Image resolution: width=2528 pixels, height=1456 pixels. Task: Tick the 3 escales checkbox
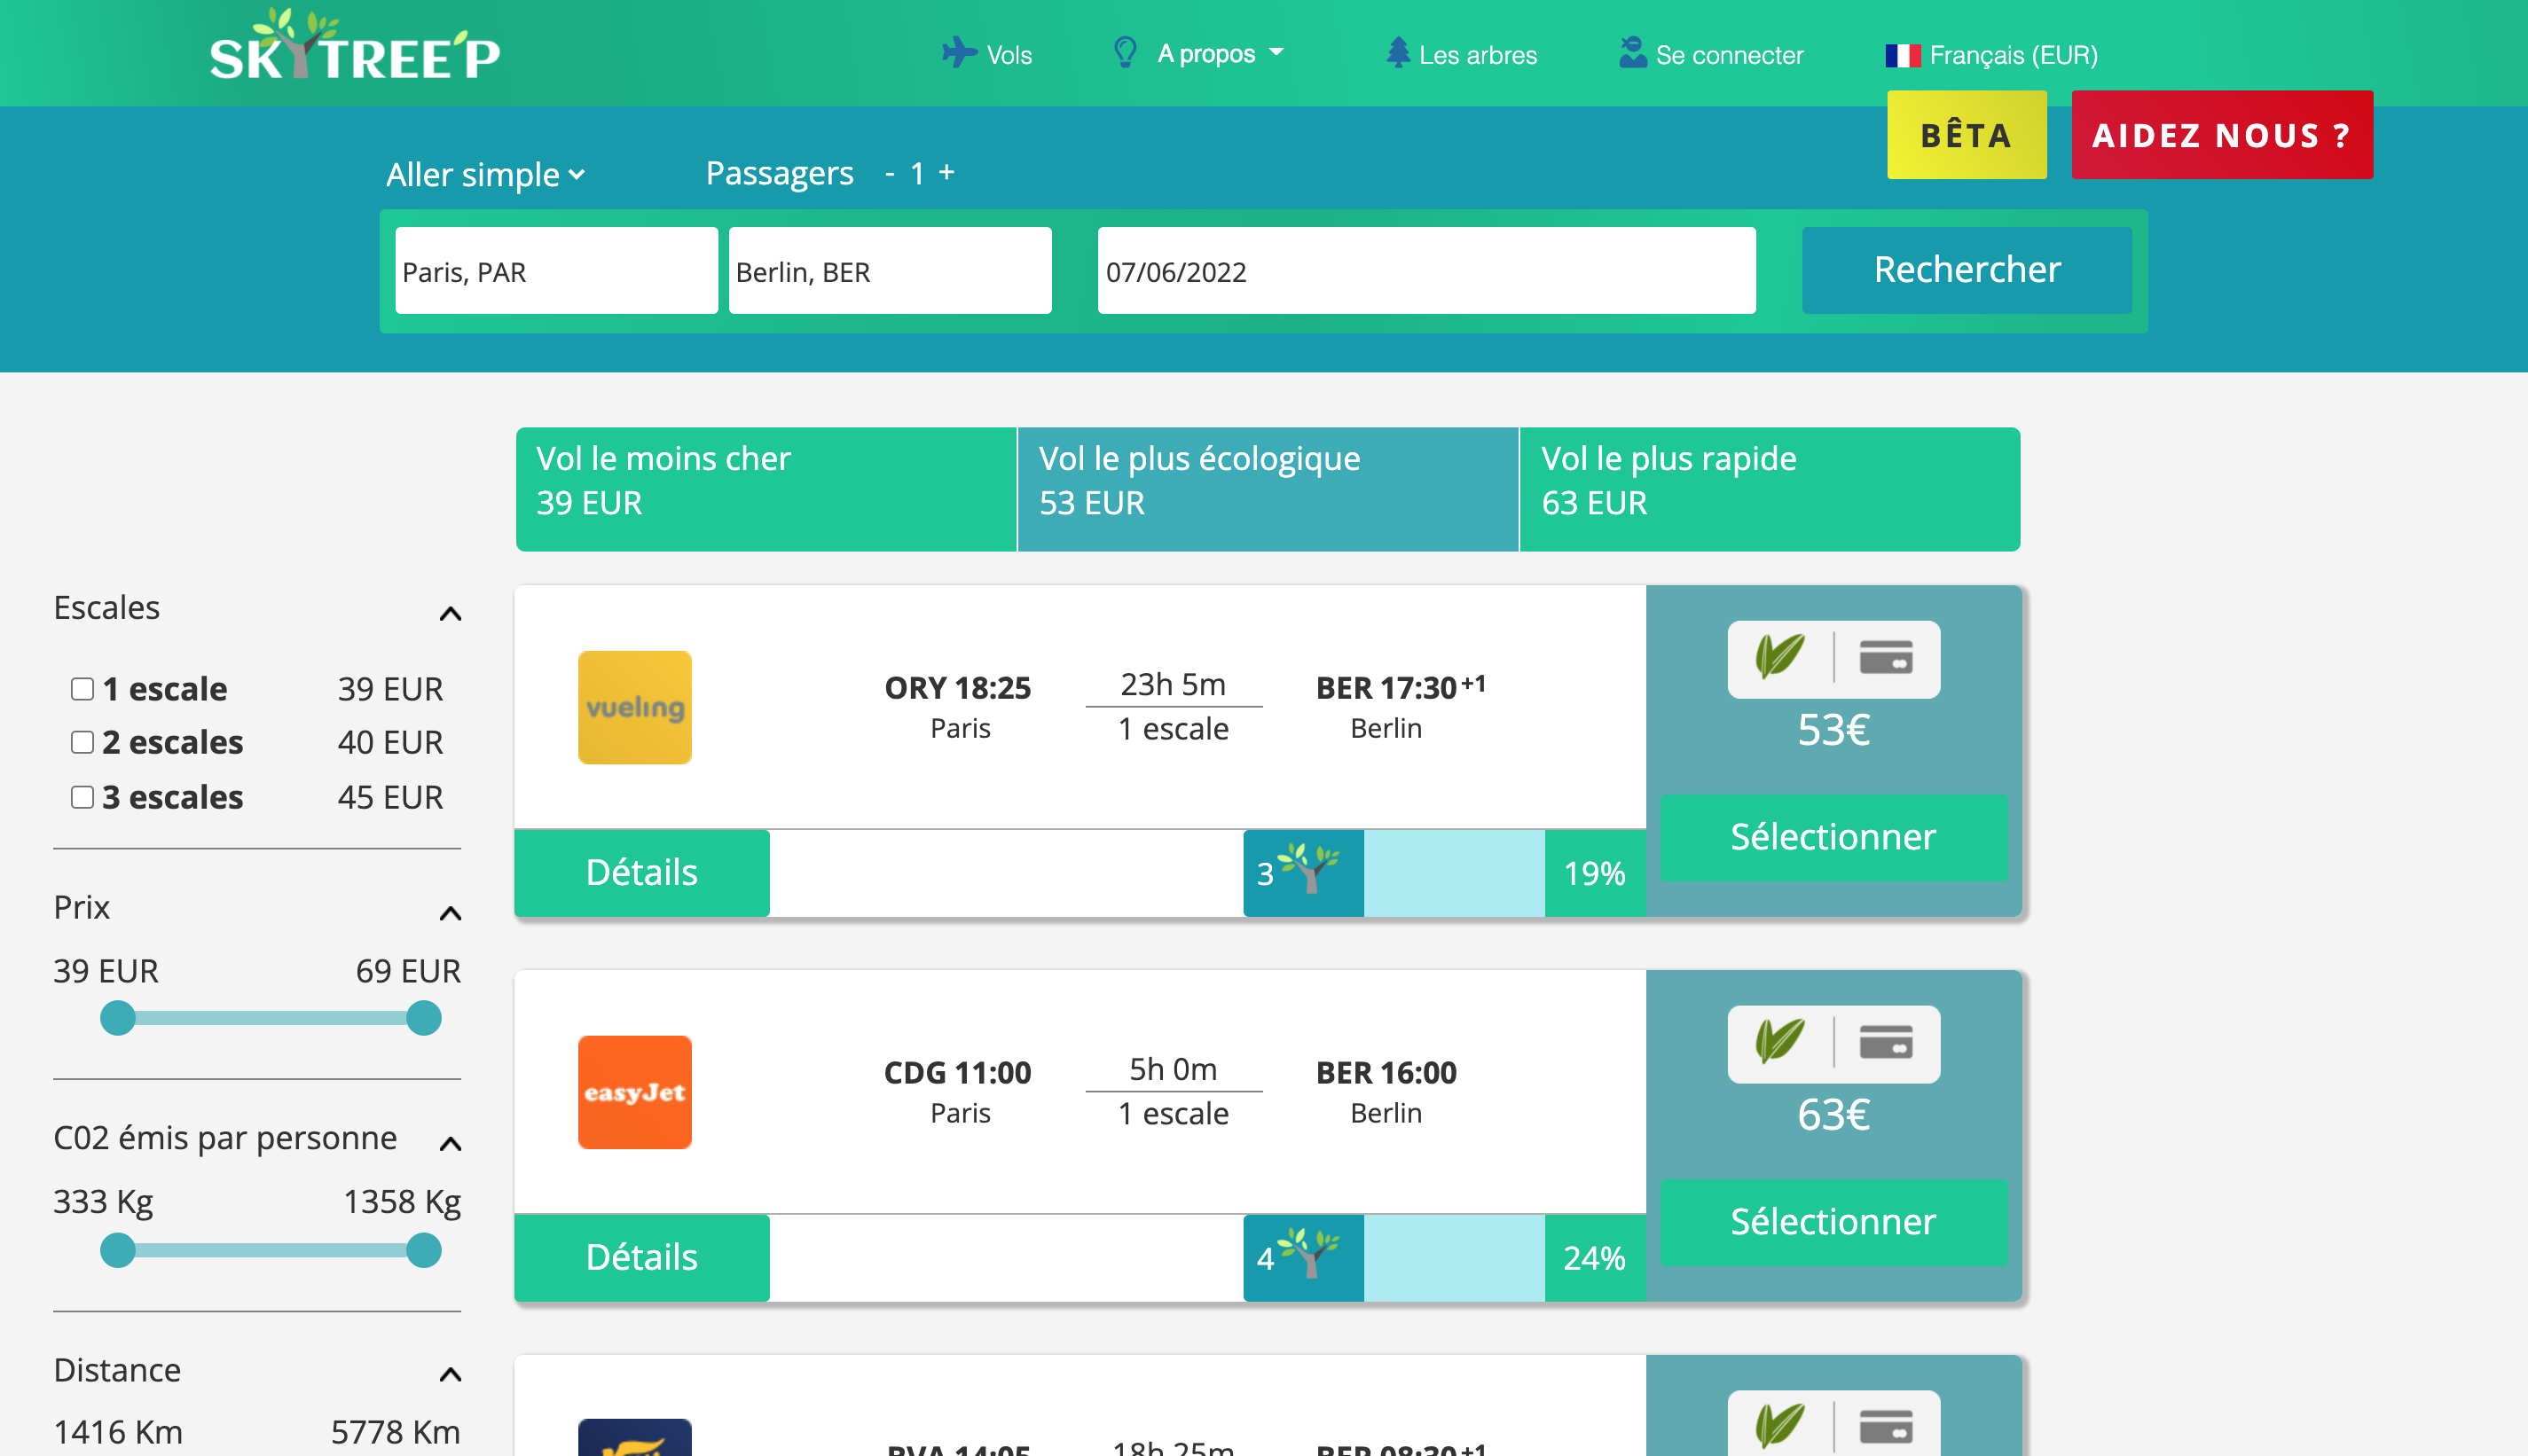[x=82, y=797]
